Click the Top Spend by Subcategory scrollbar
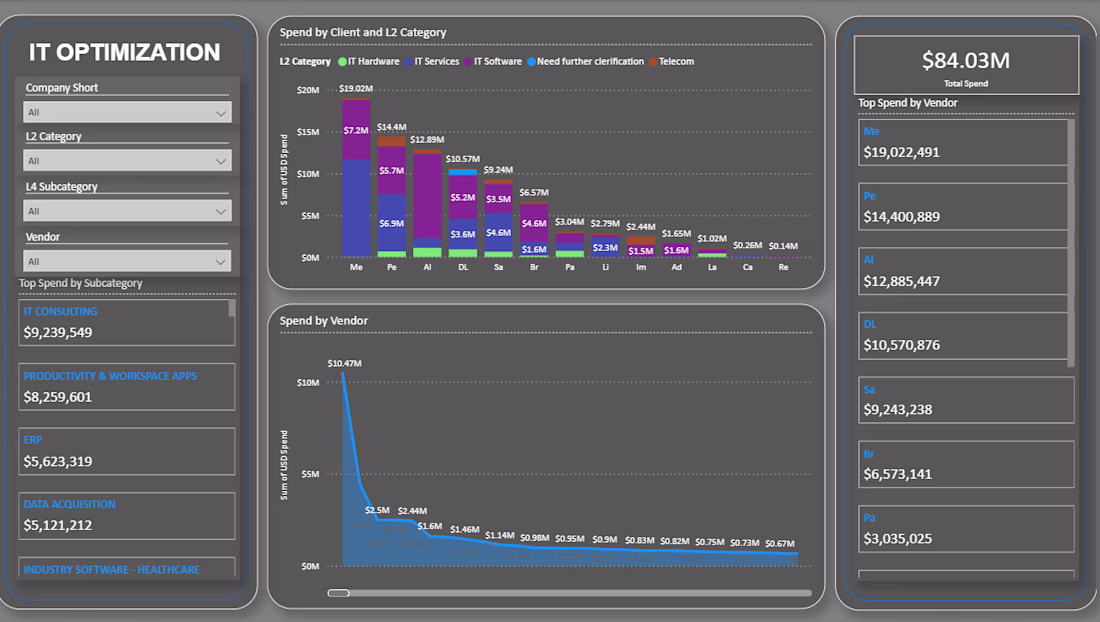The image size is (1100, 622). click(232, 309)
